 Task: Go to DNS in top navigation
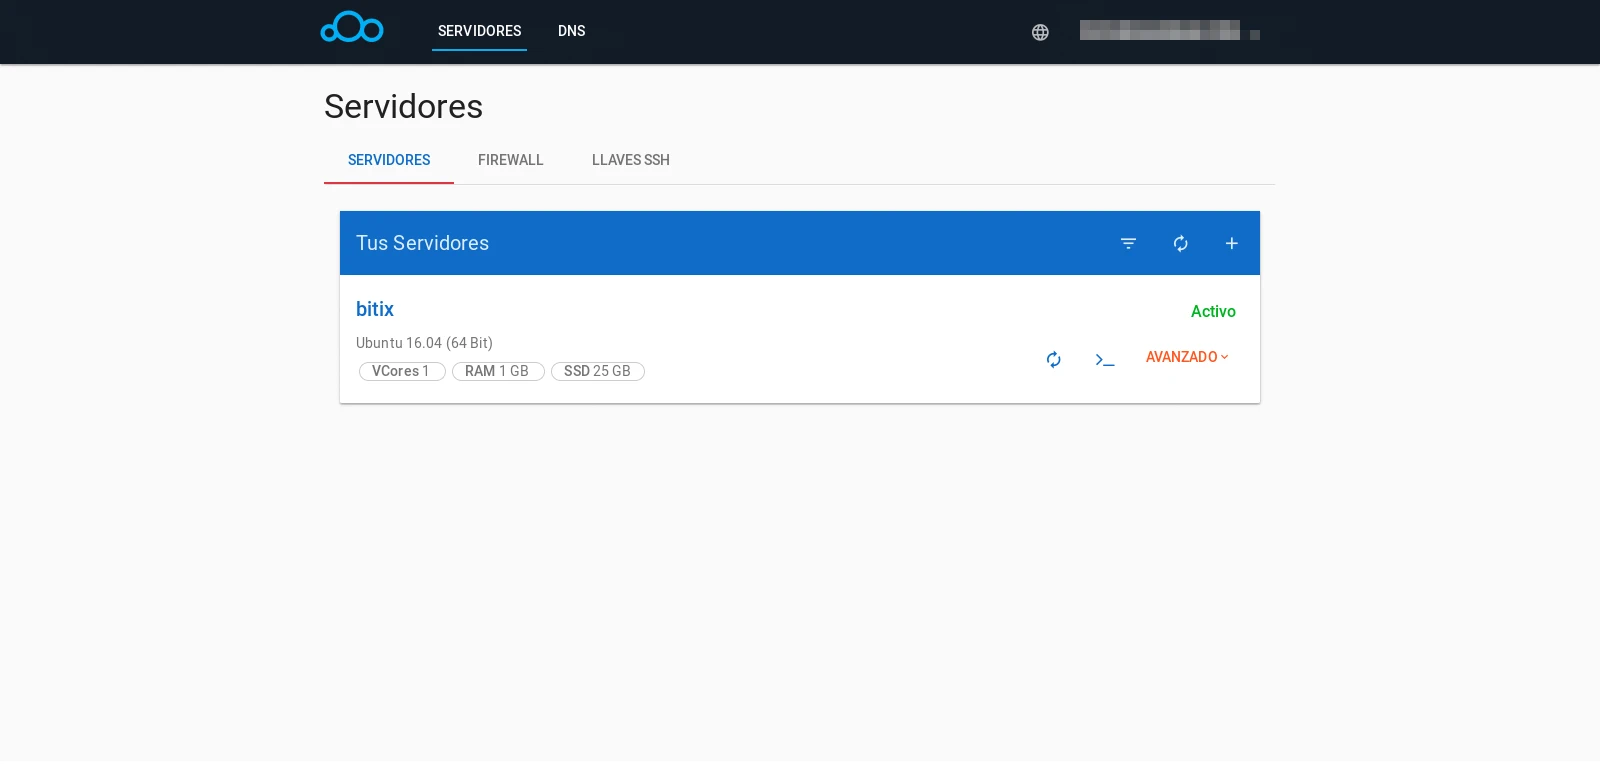pos(571,31)
